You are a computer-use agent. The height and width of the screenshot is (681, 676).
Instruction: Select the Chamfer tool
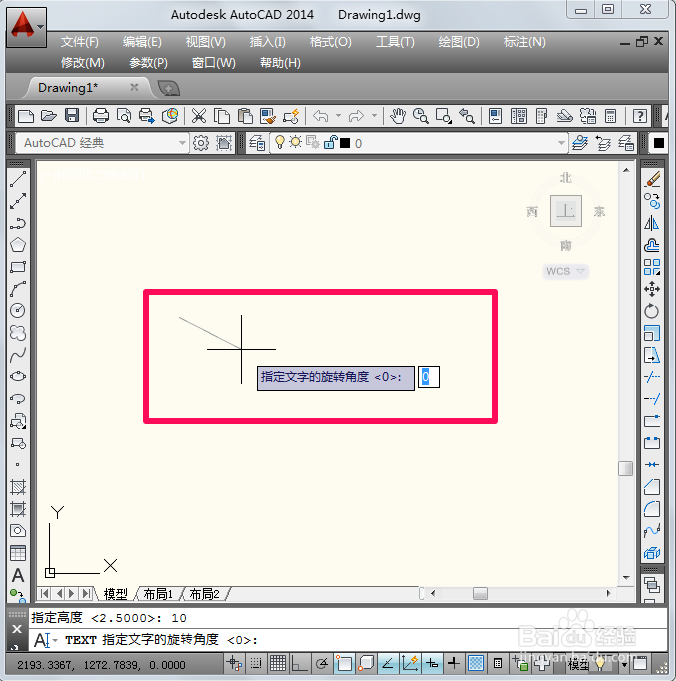(x=652, y=487)
